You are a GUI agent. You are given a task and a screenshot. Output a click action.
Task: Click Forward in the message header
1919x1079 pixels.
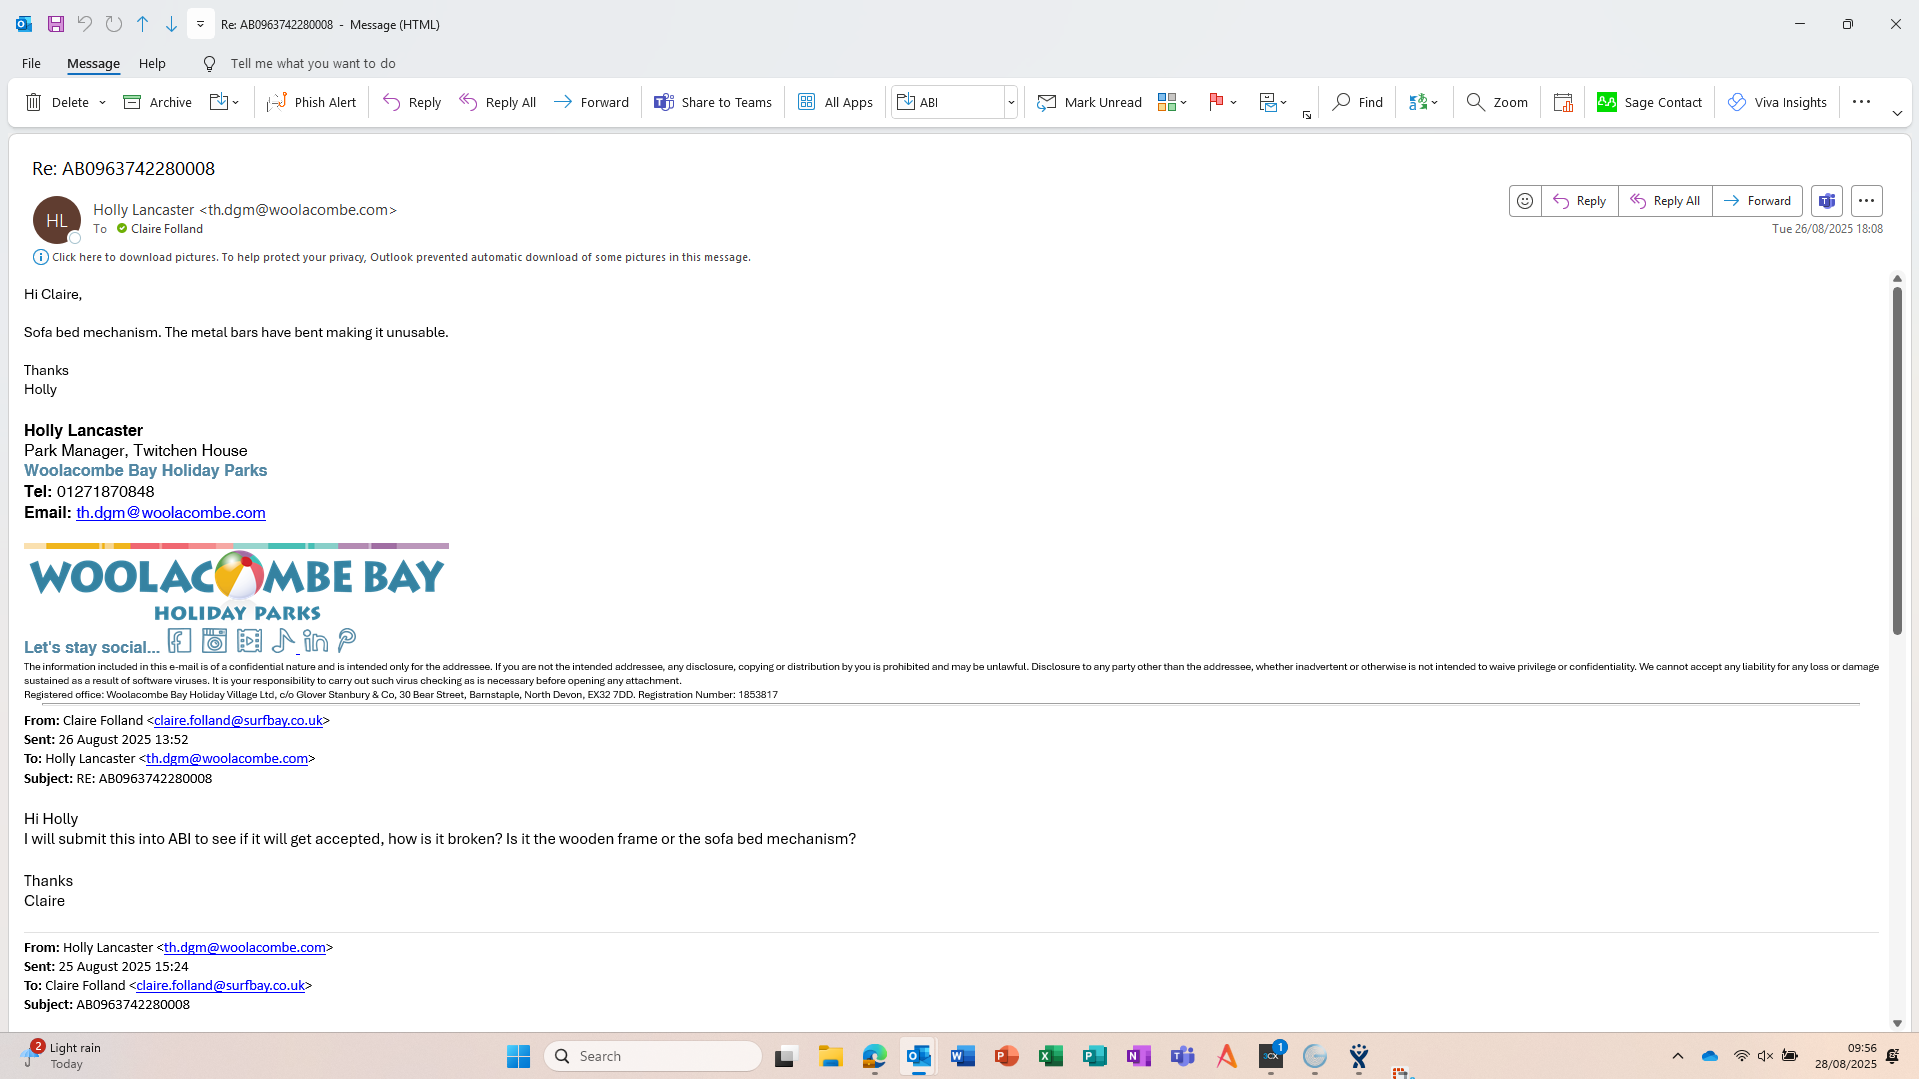click(1757, 201)
